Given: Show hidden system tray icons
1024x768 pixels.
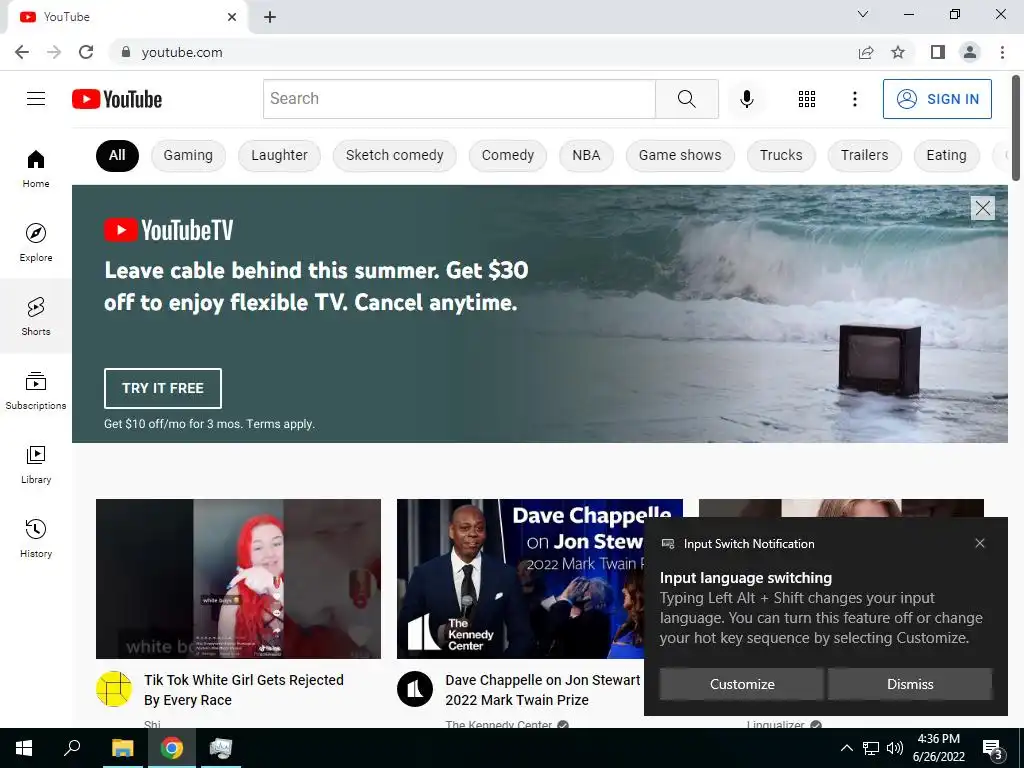Looking at the screenshot, I should pyautogui.click(x=846, y=748).
